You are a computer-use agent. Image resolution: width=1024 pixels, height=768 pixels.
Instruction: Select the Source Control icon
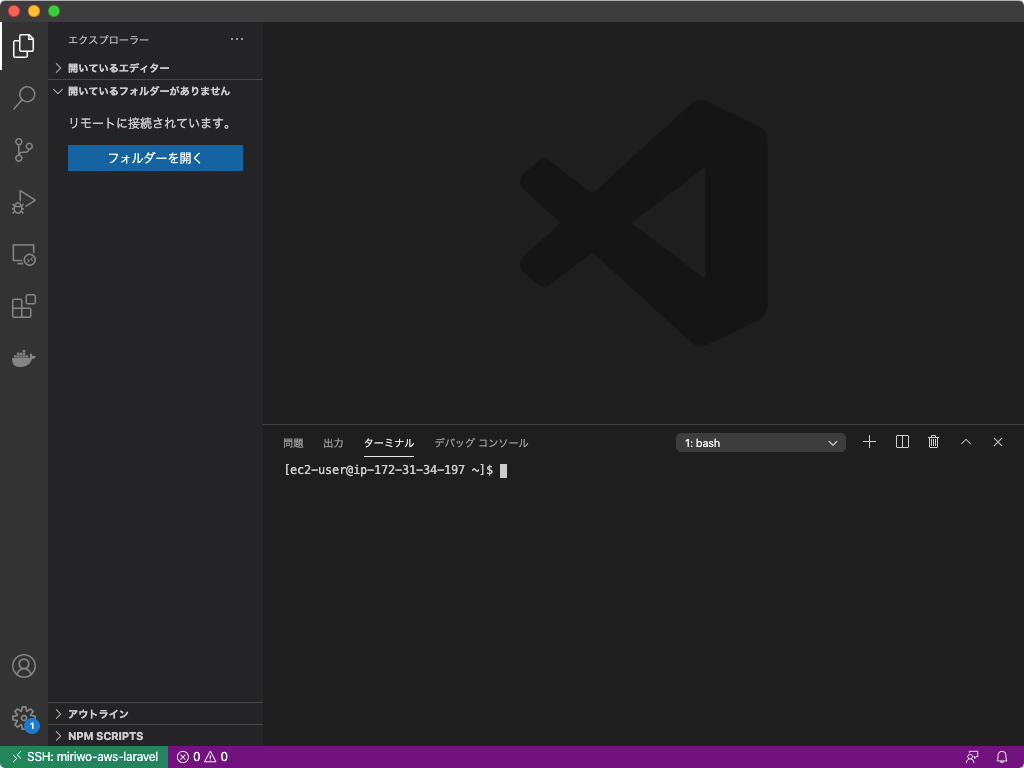23,150
